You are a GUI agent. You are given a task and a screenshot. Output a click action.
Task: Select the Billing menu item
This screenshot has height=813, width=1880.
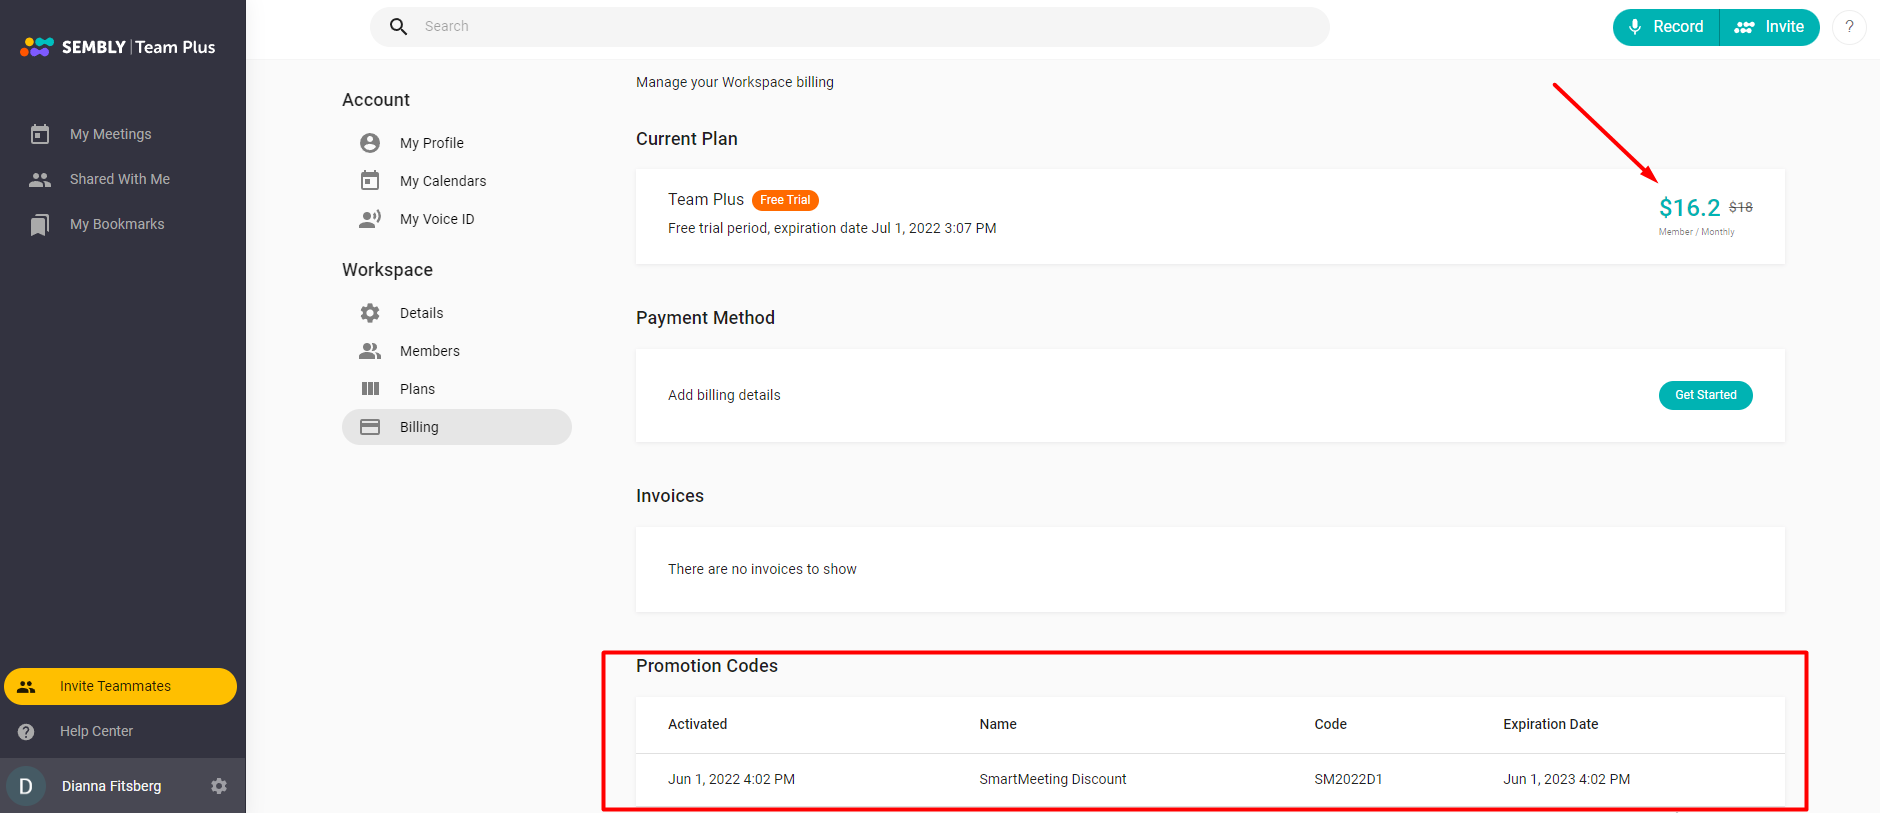457,427
